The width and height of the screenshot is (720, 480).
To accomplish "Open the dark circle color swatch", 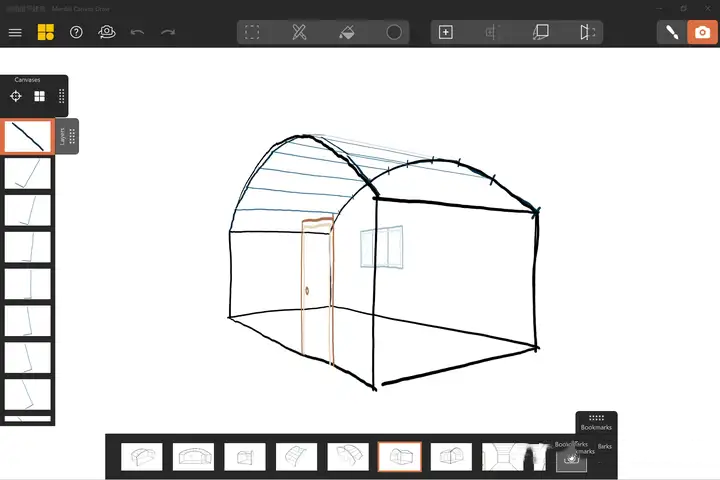I will click(394, 32).
